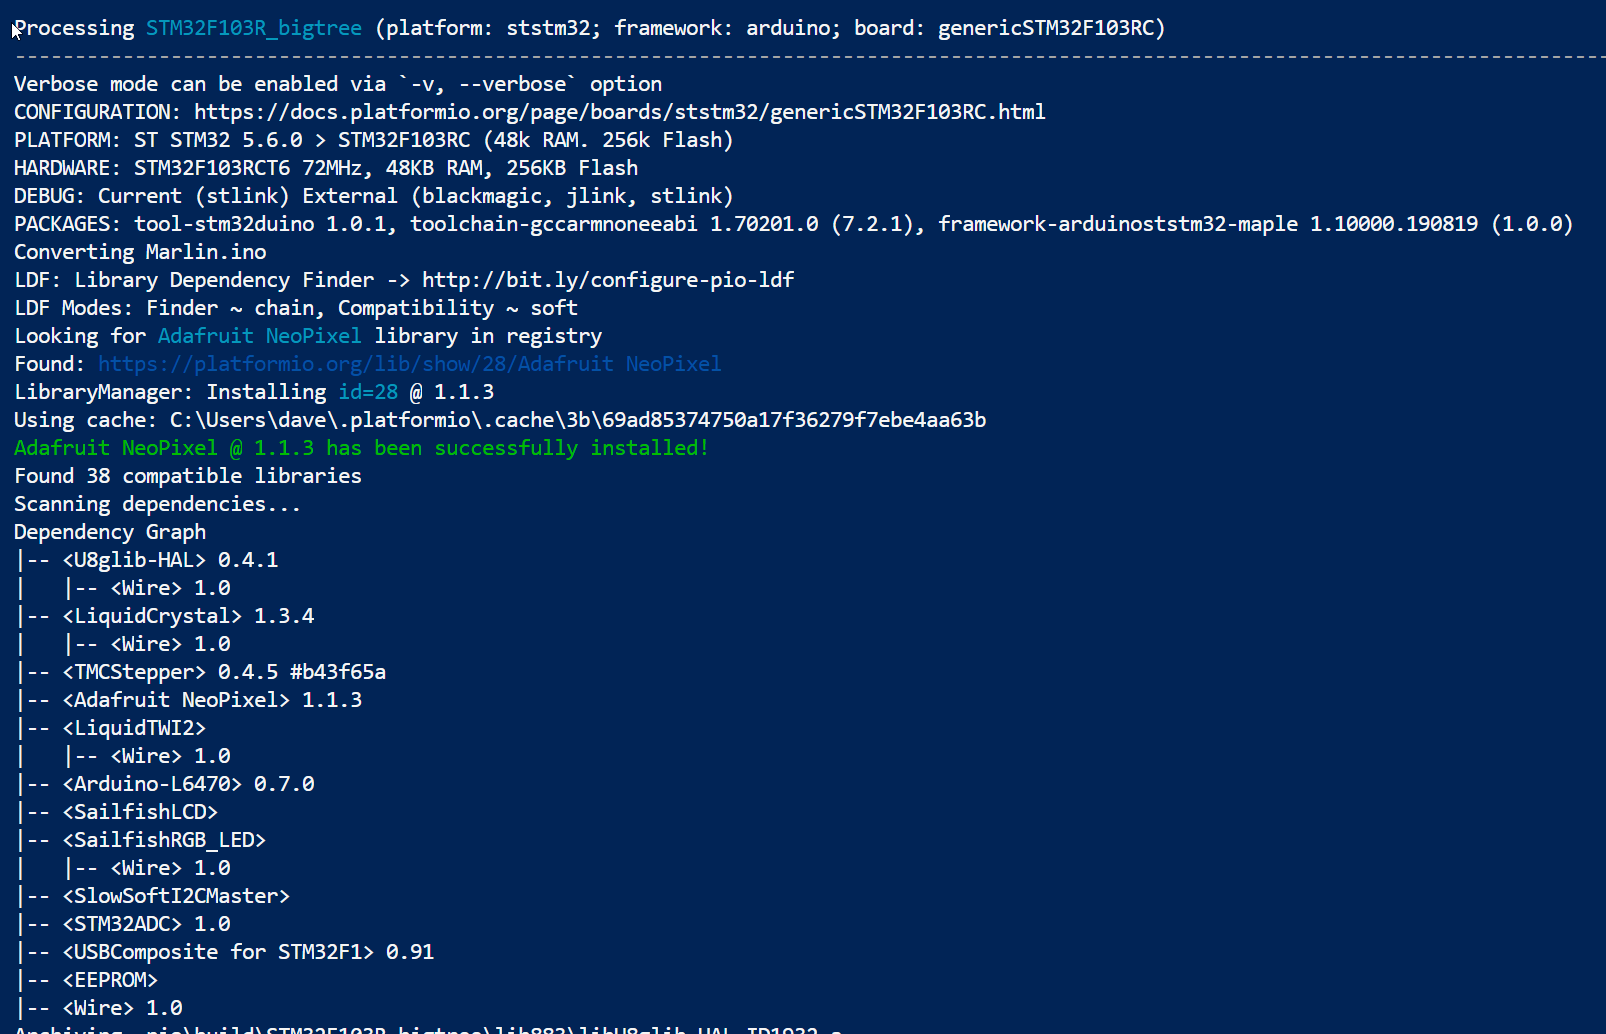The height and width of the screenshot is (1034, 1606).
Task: Click the id=28 library identifier
Action: (x=368, y=392)
